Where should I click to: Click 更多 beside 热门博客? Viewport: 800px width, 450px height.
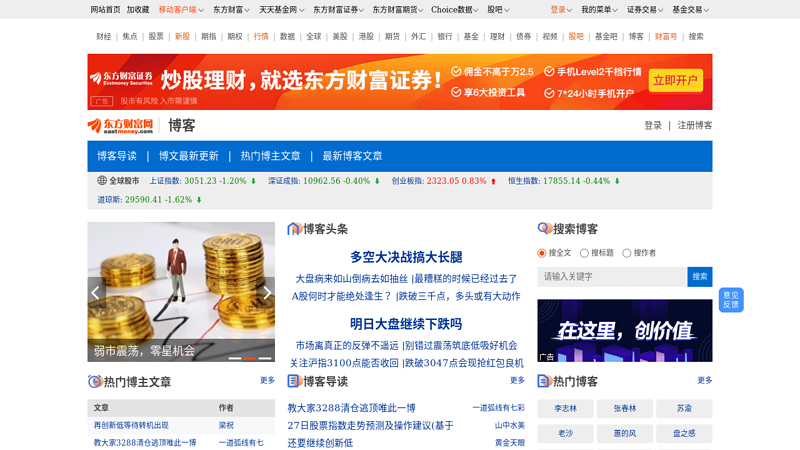coord(705,380)
